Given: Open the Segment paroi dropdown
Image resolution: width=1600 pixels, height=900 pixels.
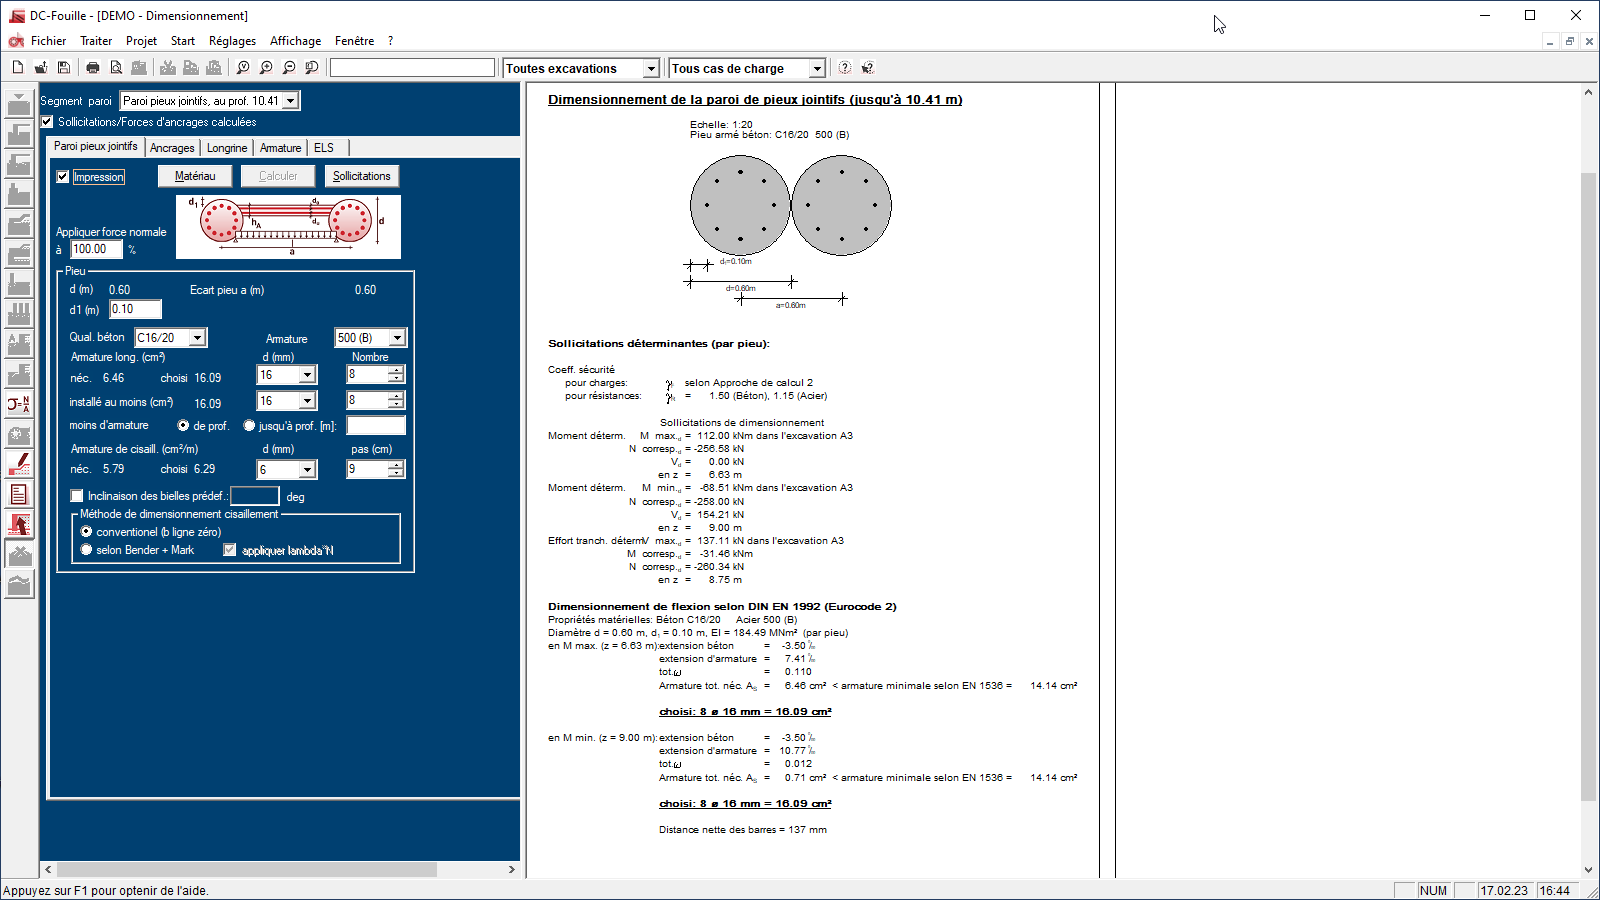Looking at the screenshot, I should (291, 101).
